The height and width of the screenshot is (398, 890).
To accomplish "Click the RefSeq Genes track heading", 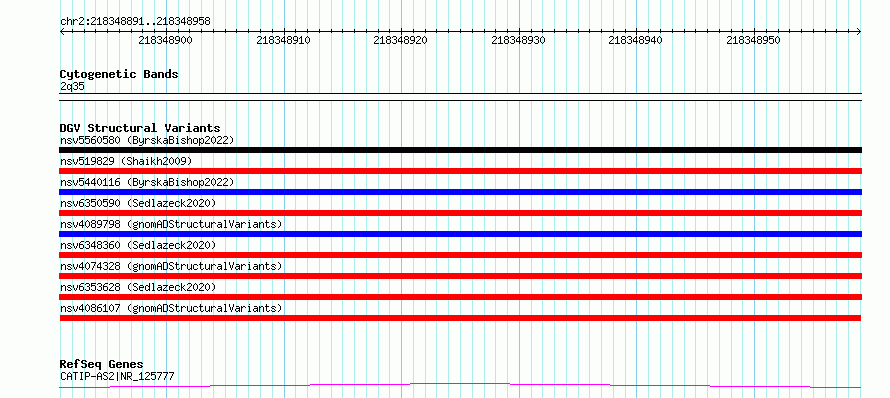I will pyautogui.click(x=101, y=364).
